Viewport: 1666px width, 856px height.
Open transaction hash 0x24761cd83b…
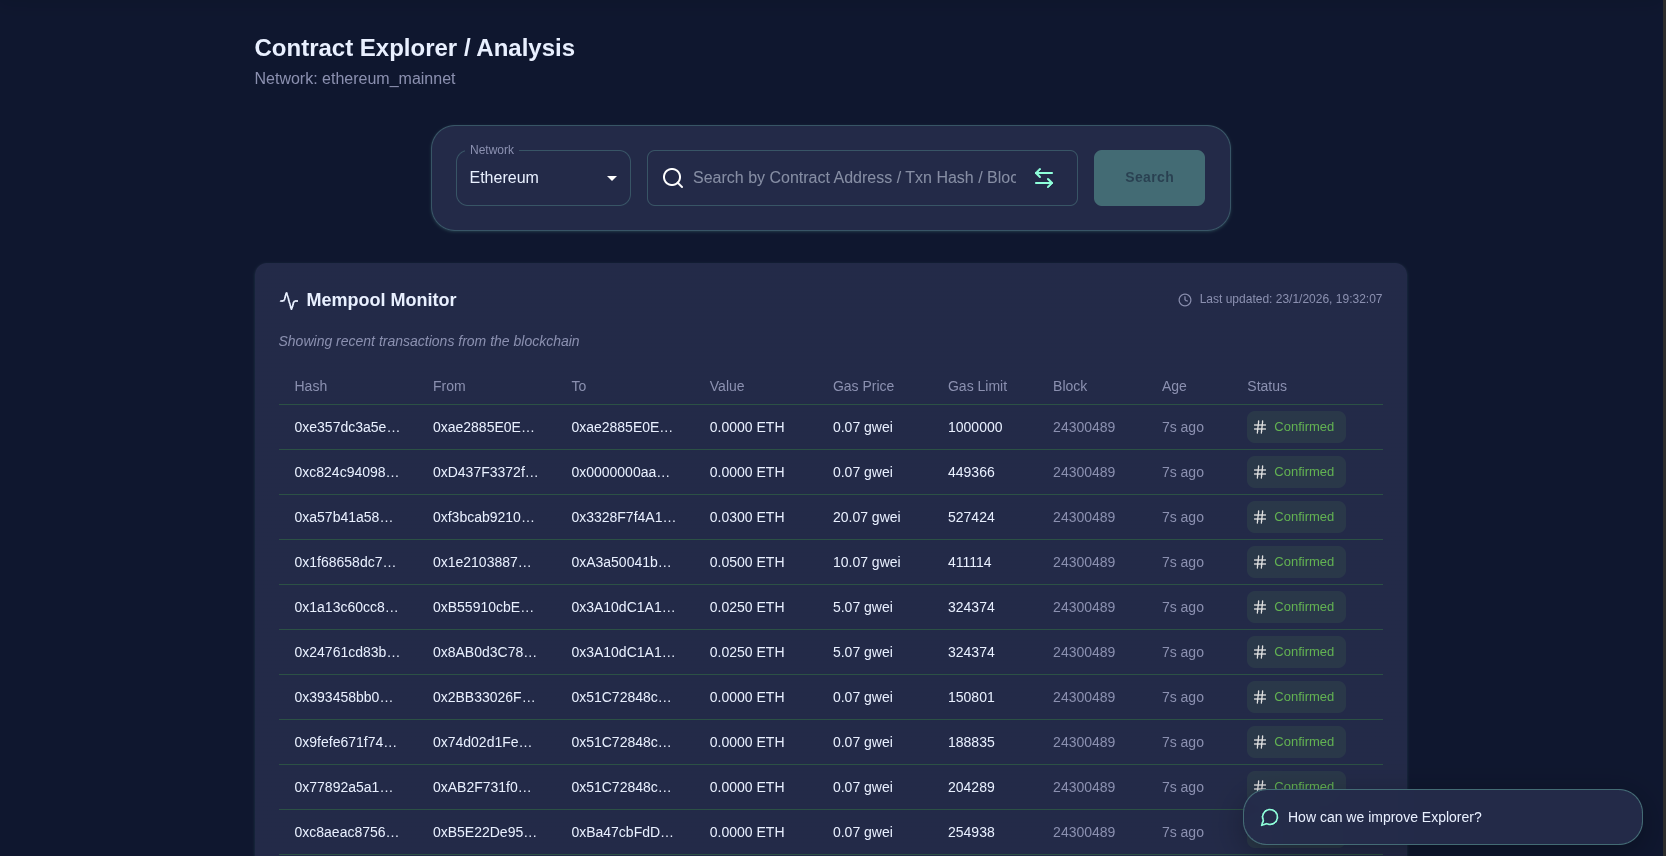(347, 652)
